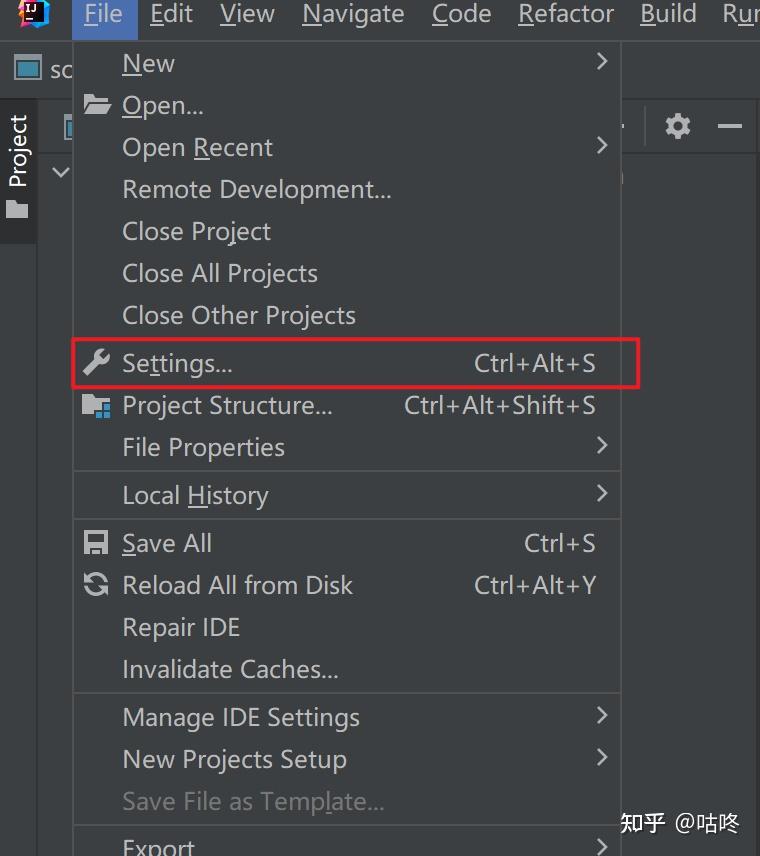This screenshot has width=760, height=856.
Task: Collapse the project tree chevron
Action: pyautogui.click(x=61, y=172)
